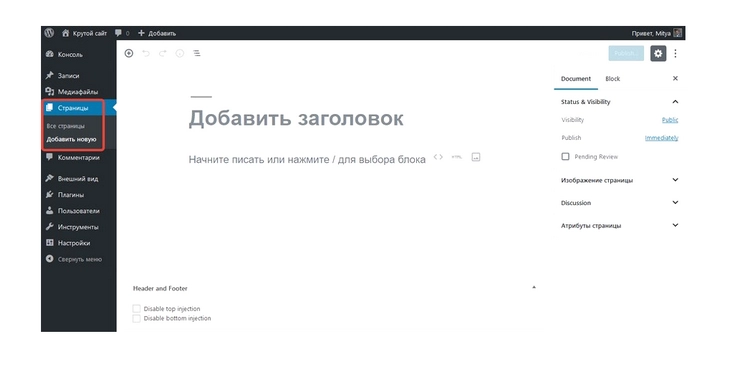The height and width of the screenshot is (375, 730).
Task: Open Медиафайлы menu
Action: click(79, 92)
